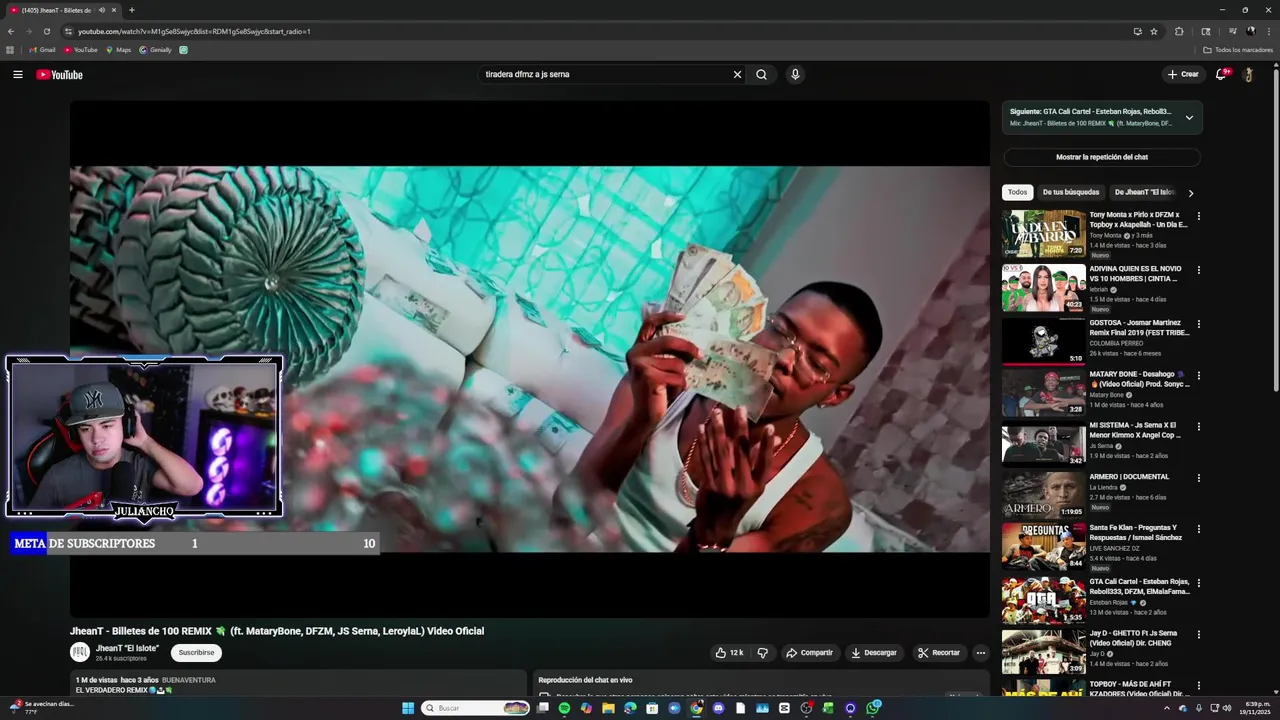Screen dimensions: 1280x720
Task: Select the De JheanT "El Islote" chip
Action: click(1145, 192)
